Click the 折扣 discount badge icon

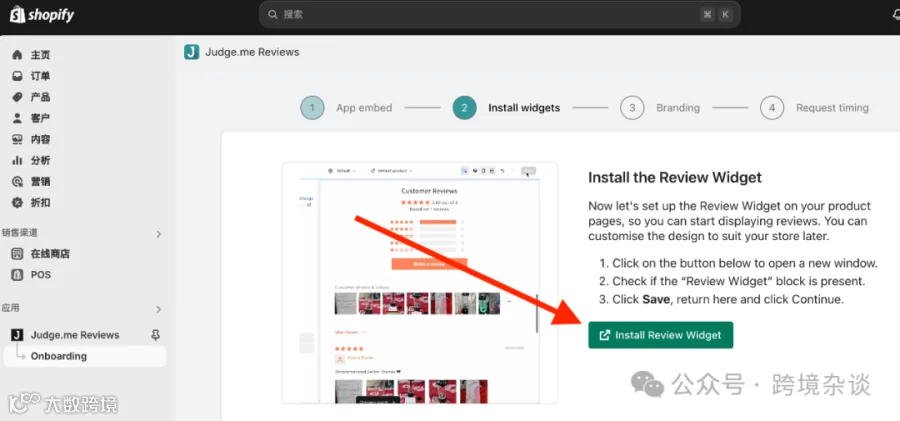tap(17, 202)
